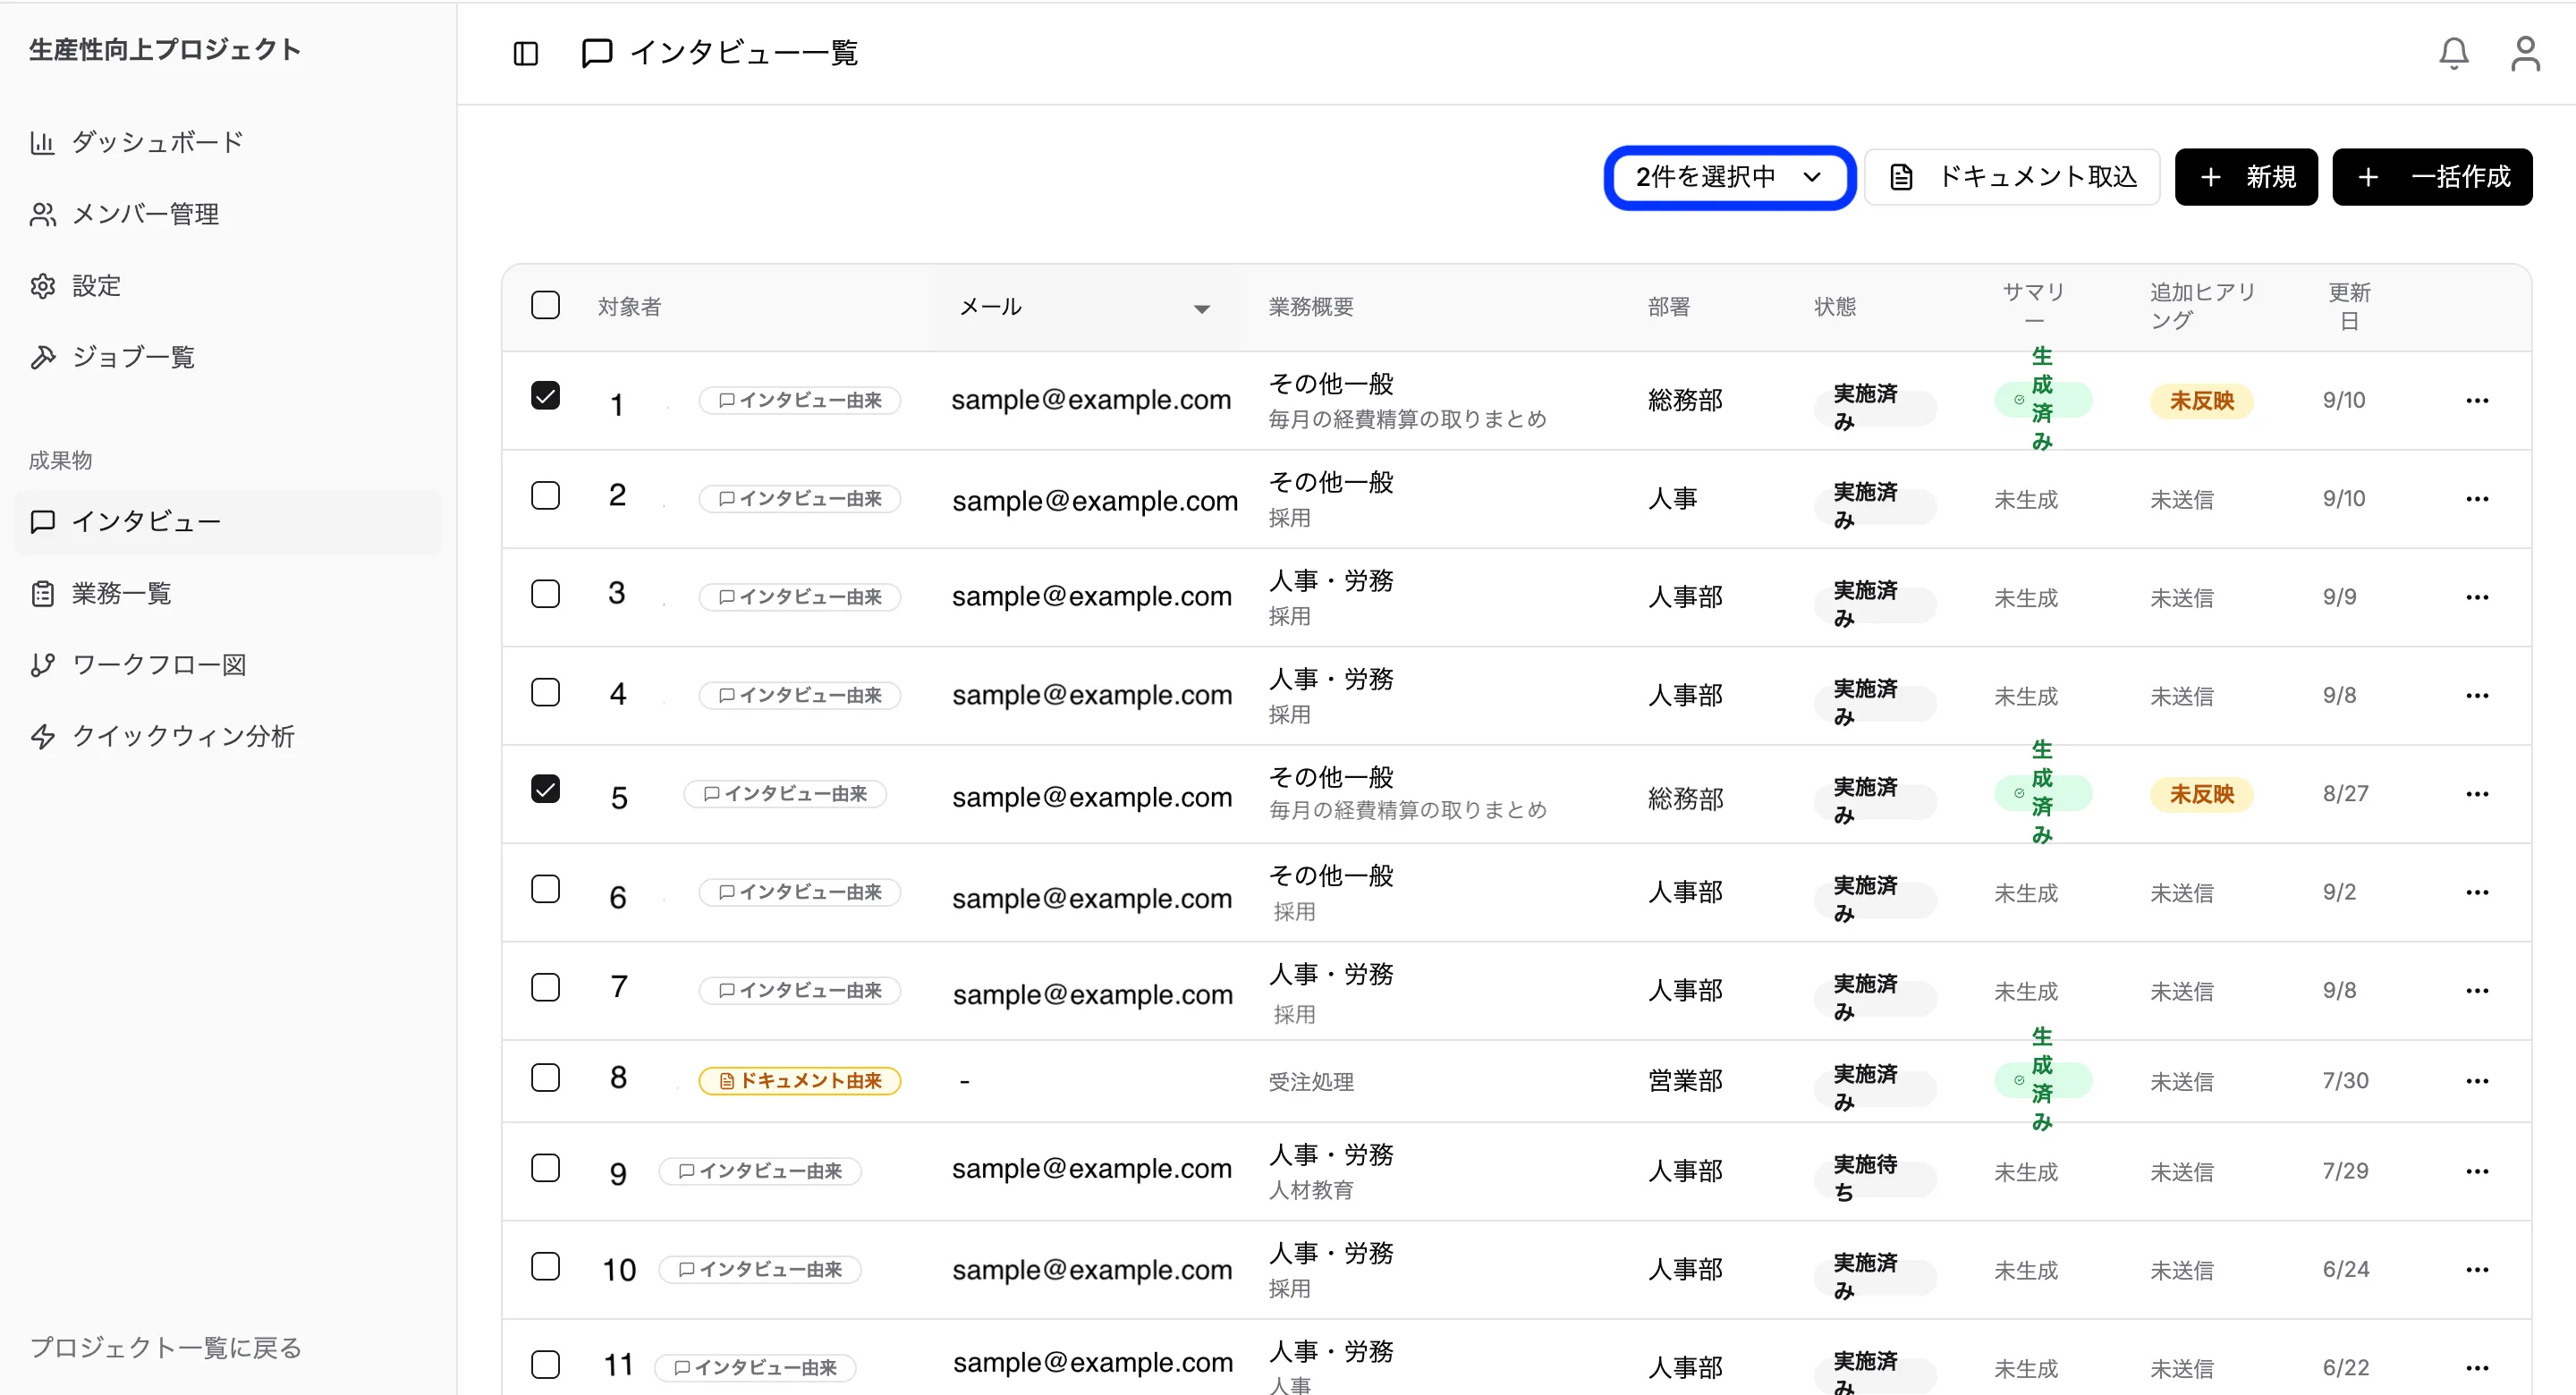
Task: Click the ドキュメント由来 badge in row 8
Action: pyautogui.click(x=800, y=1080)
